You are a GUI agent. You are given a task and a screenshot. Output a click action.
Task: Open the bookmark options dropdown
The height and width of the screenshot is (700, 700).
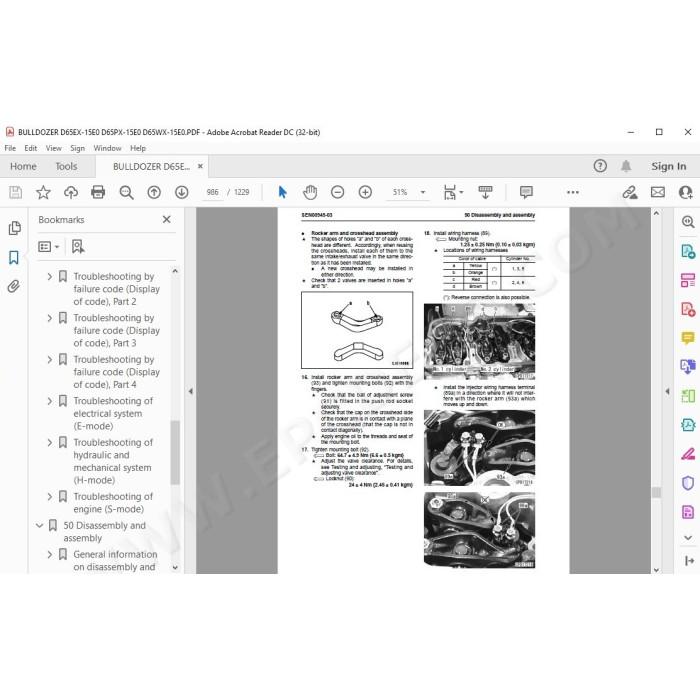click(49, 246)
